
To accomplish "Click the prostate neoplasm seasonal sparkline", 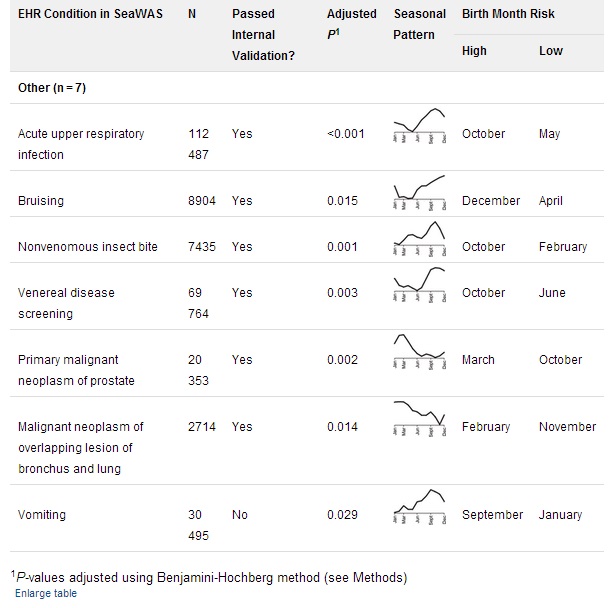I will click(x=419, y=349).
